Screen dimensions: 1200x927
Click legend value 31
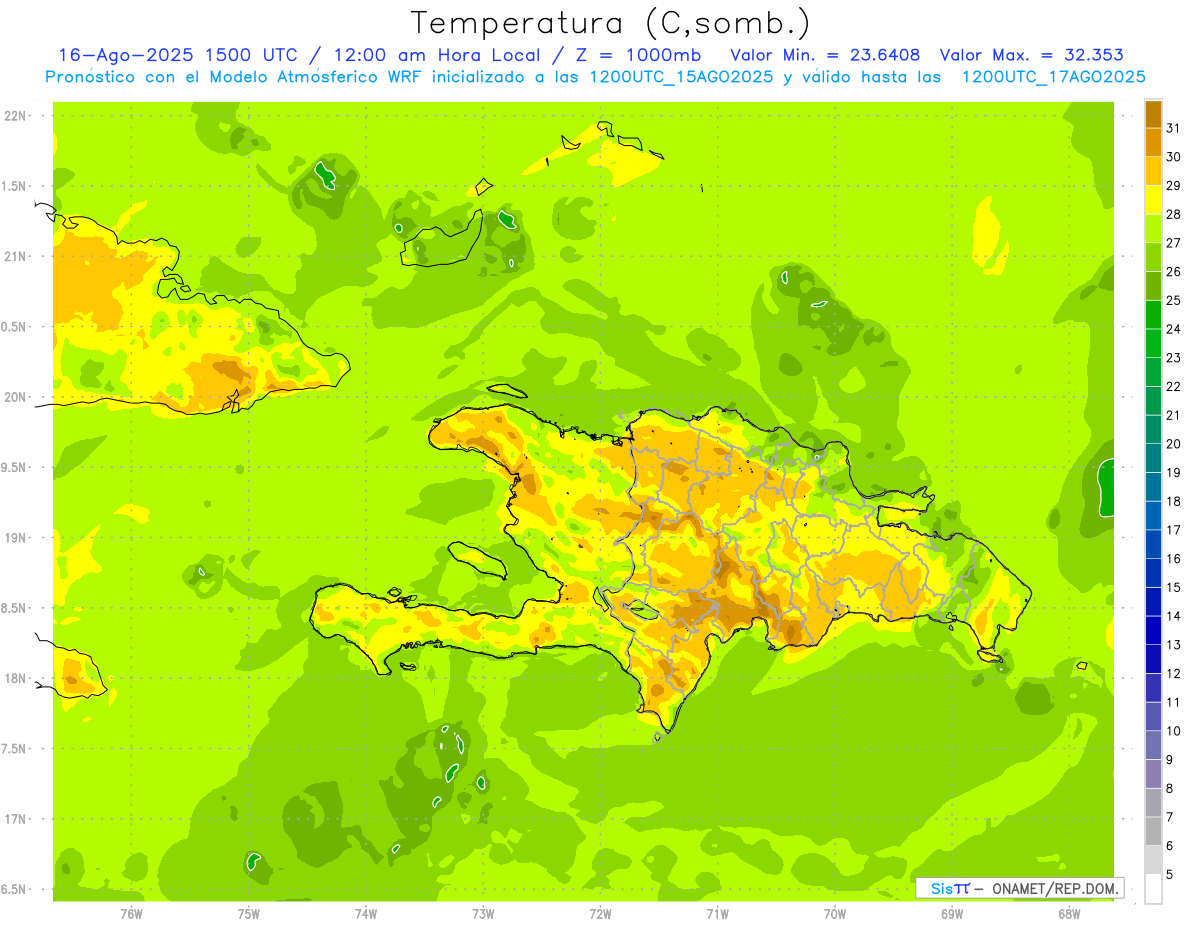[x=1173, y=128]
